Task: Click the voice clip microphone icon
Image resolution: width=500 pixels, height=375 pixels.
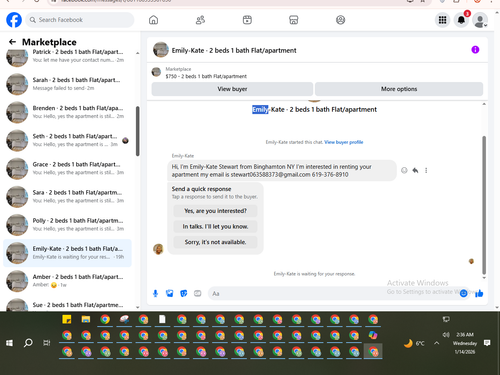Action: click(x=155, y=293)
